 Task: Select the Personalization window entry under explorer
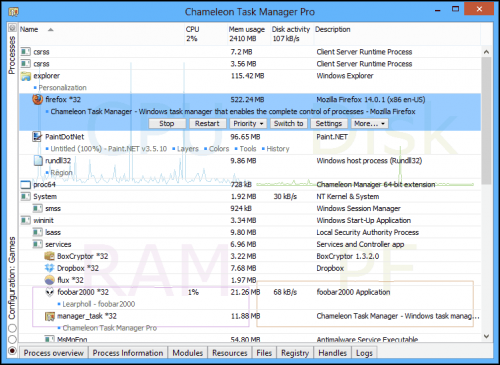point(63,88)
